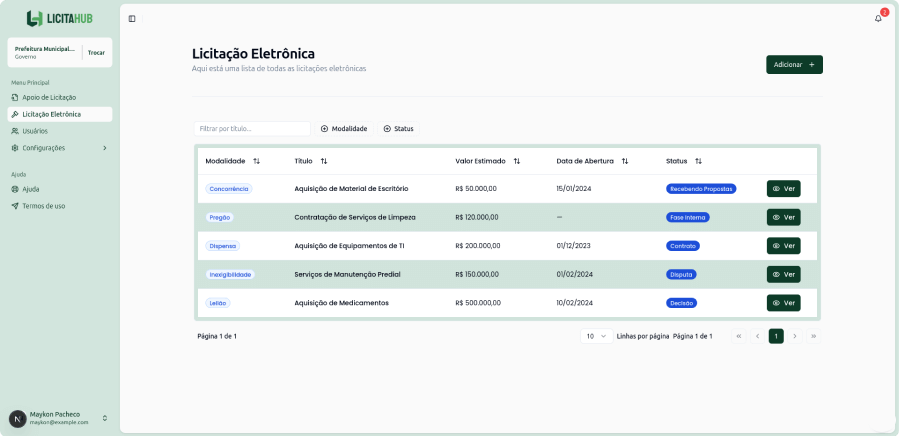
Task: Click title Aquisição de Equipamentos de TI
Action: tap(349, 246)
